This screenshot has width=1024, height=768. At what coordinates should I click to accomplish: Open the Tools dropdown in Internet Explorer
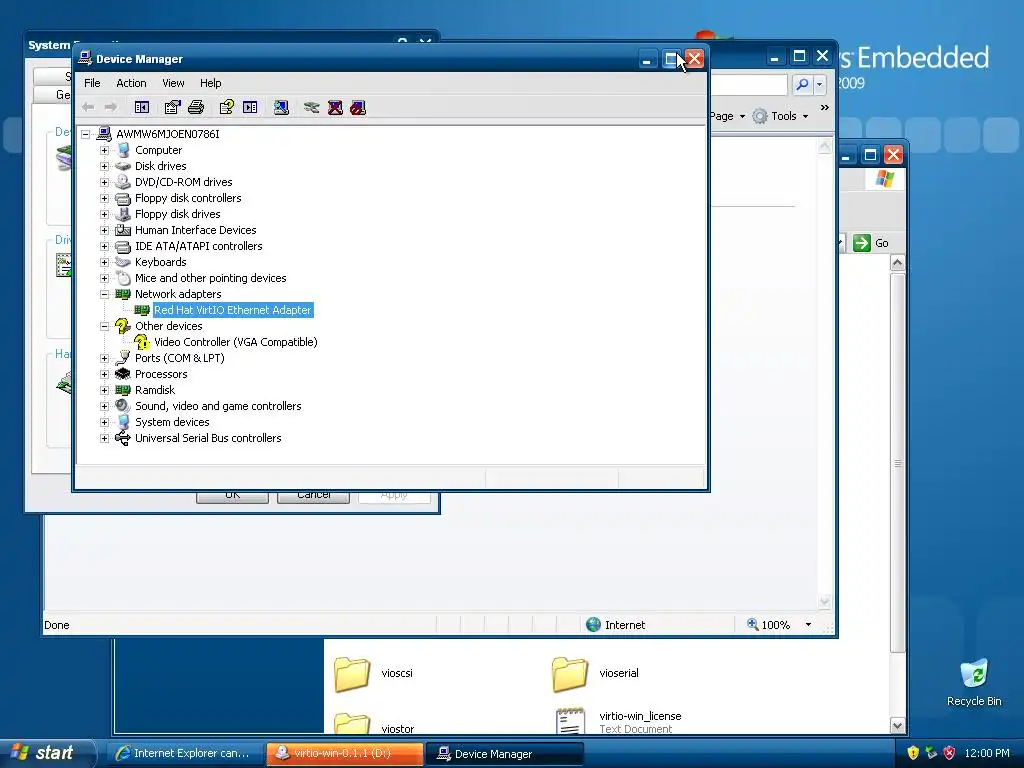[x=781, y=116]
